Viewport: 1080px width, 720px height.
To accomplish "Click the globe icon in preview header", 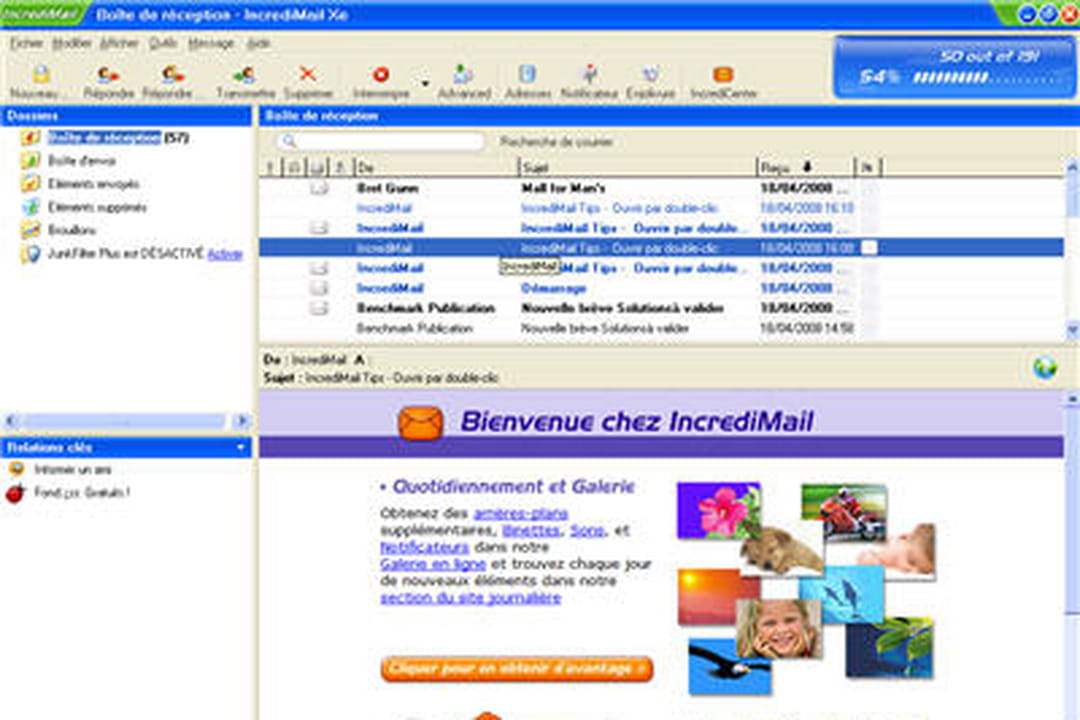I will pos(1044,368).
